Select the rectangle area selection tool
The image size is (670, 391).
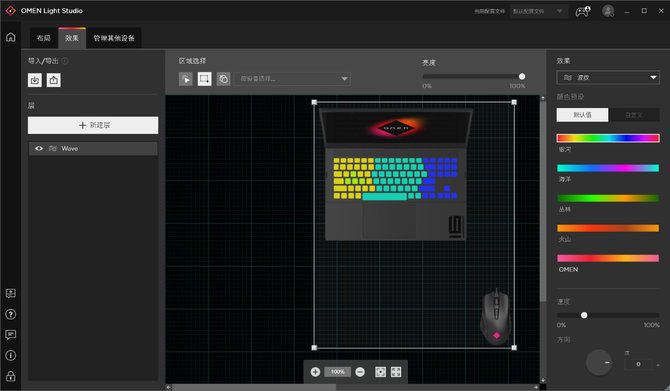(x=205, y=79)
